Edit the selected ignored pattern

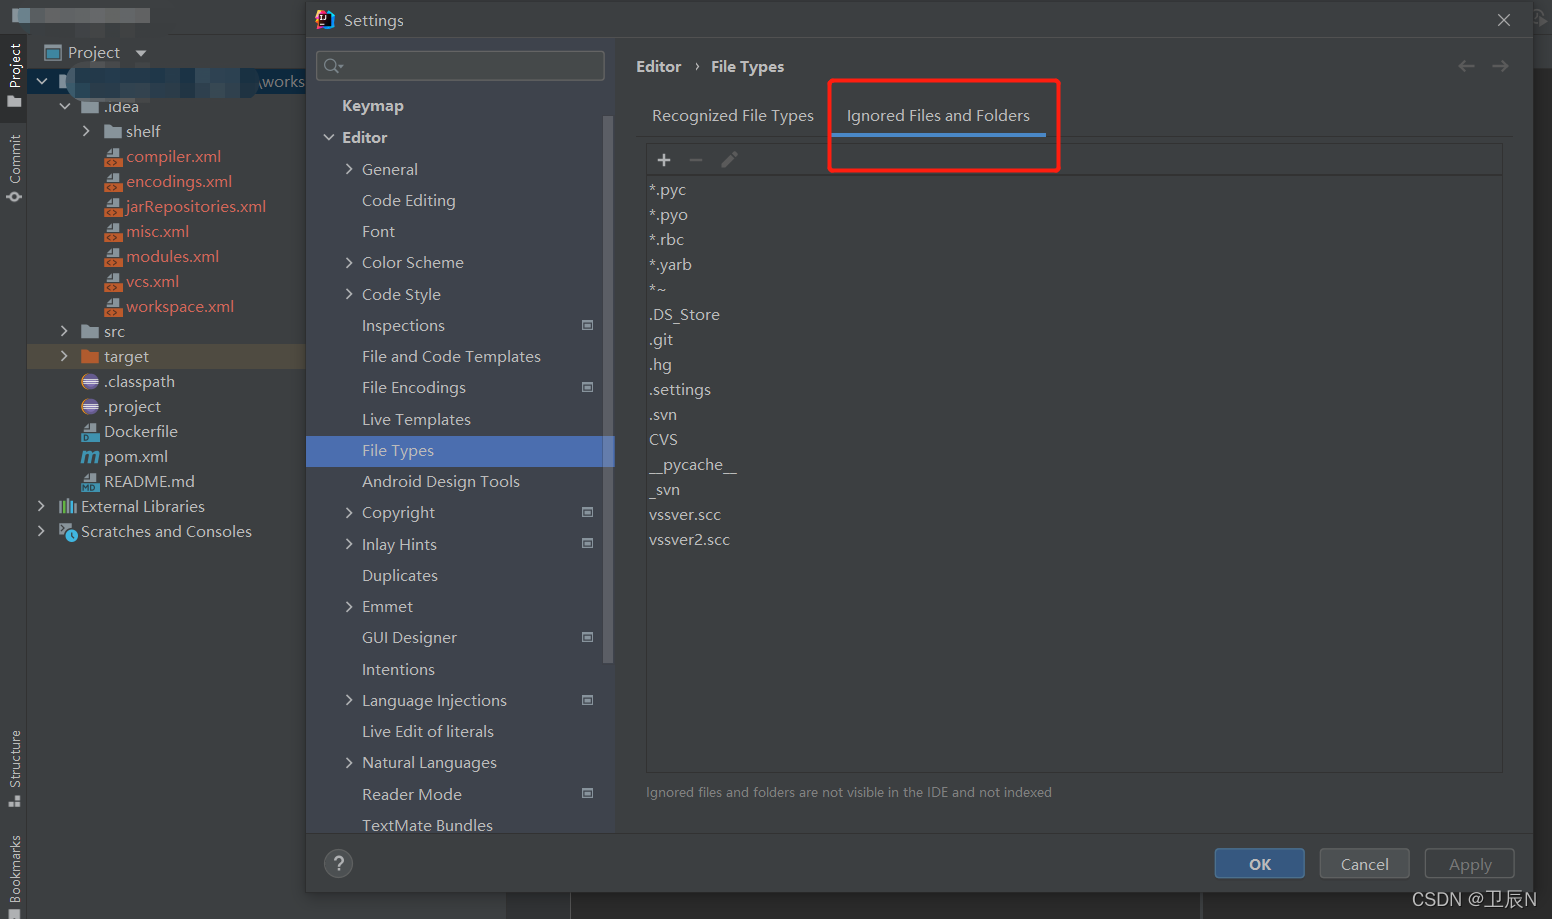pyautogui.click(x=729, y=160)
